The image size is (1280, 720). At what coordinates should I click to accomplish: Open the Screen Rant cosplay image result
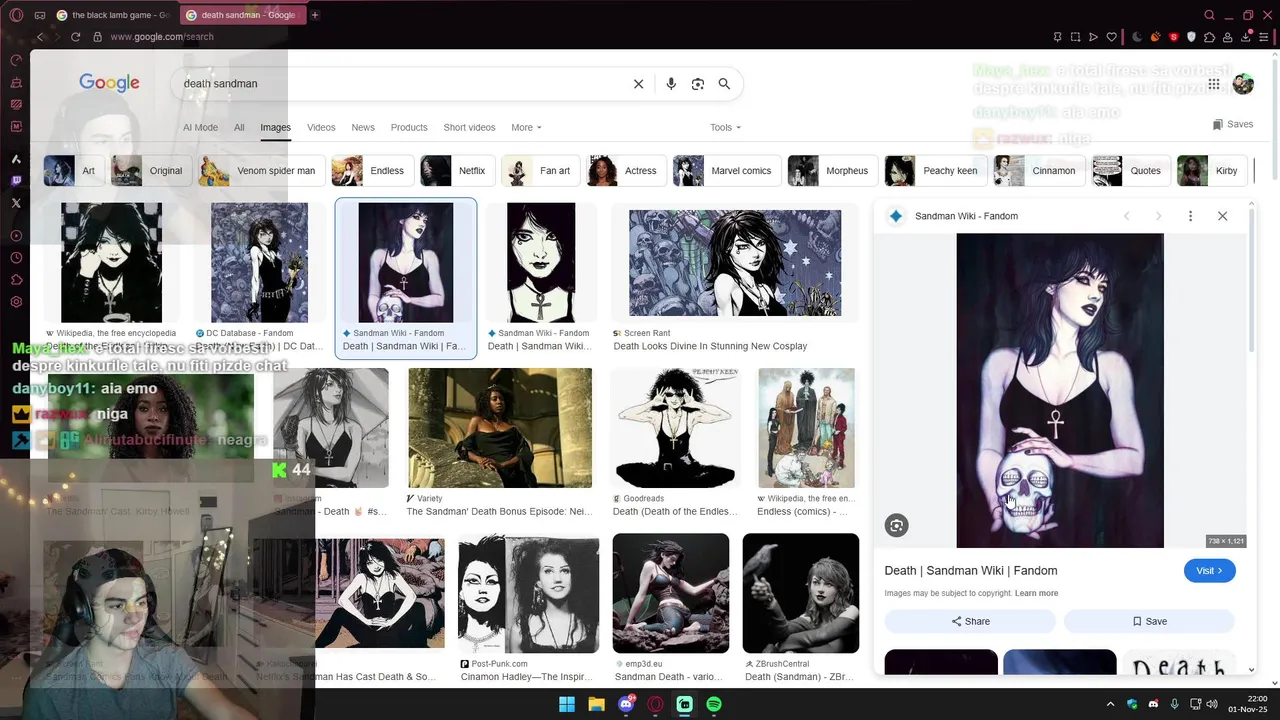pyautogui.click(x=735, y=264)
